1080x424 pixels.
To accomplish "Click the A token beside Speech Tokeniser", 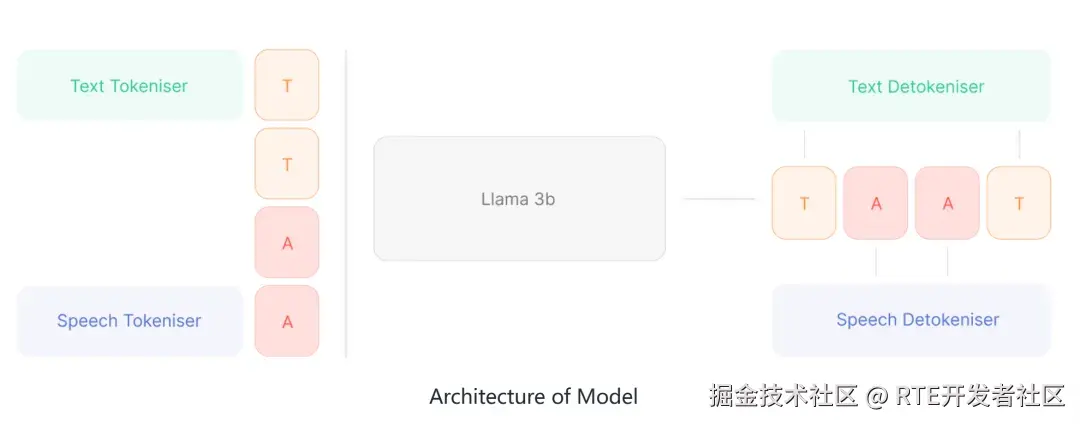I will click(287, 321).
